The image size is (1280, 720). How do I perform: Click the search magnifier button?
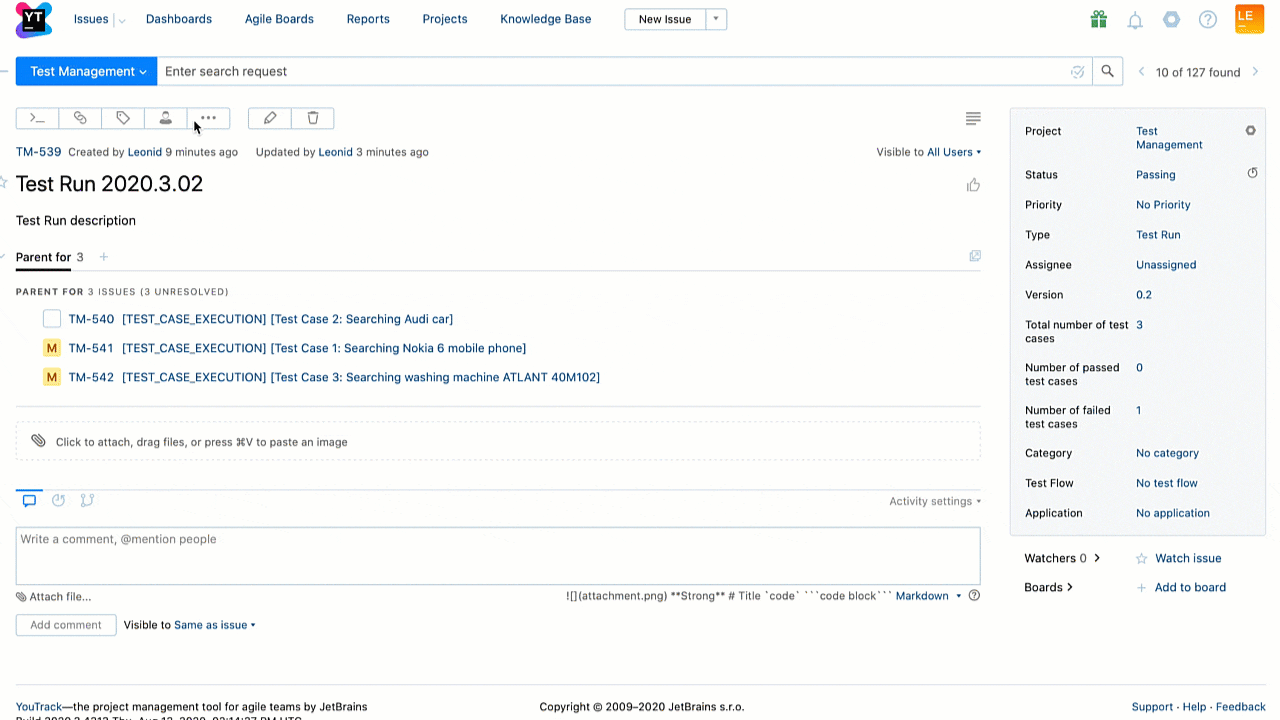1107,71
